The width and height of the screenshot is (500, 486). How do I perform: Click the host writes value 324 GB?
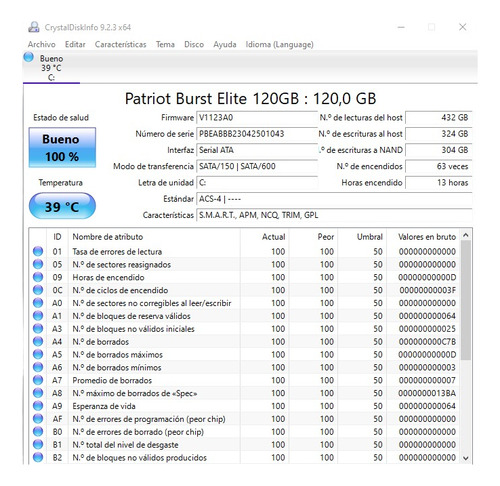point(439,134)
